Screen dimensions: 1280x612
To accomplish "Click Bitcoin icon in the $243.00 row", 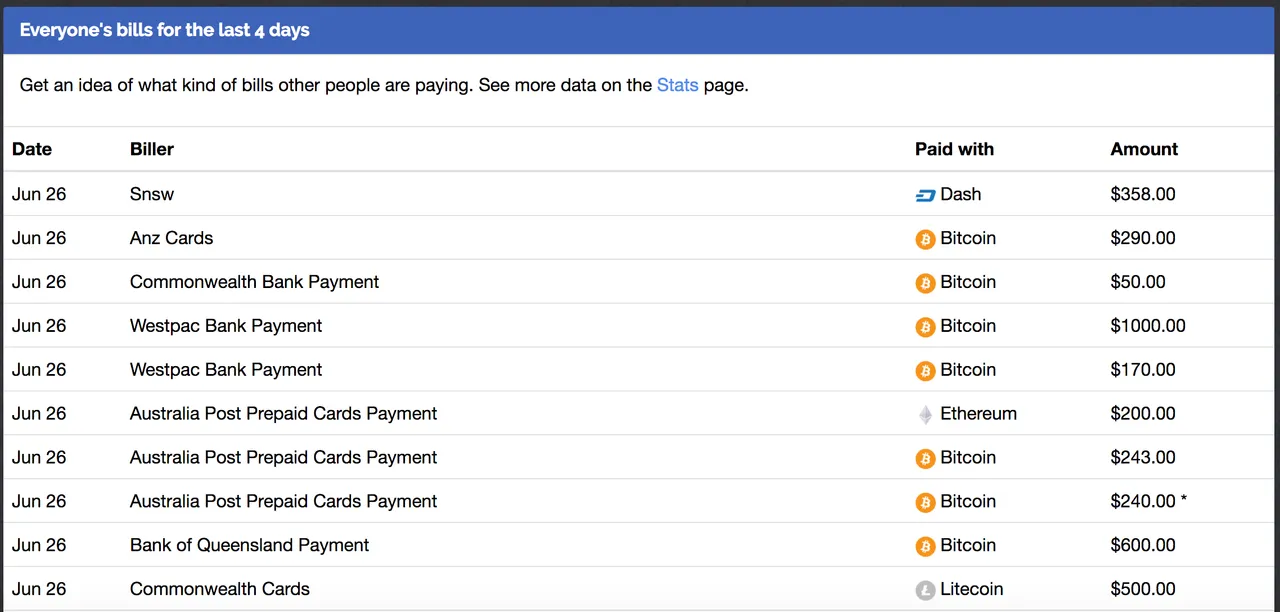I will [x=925, y=459].
